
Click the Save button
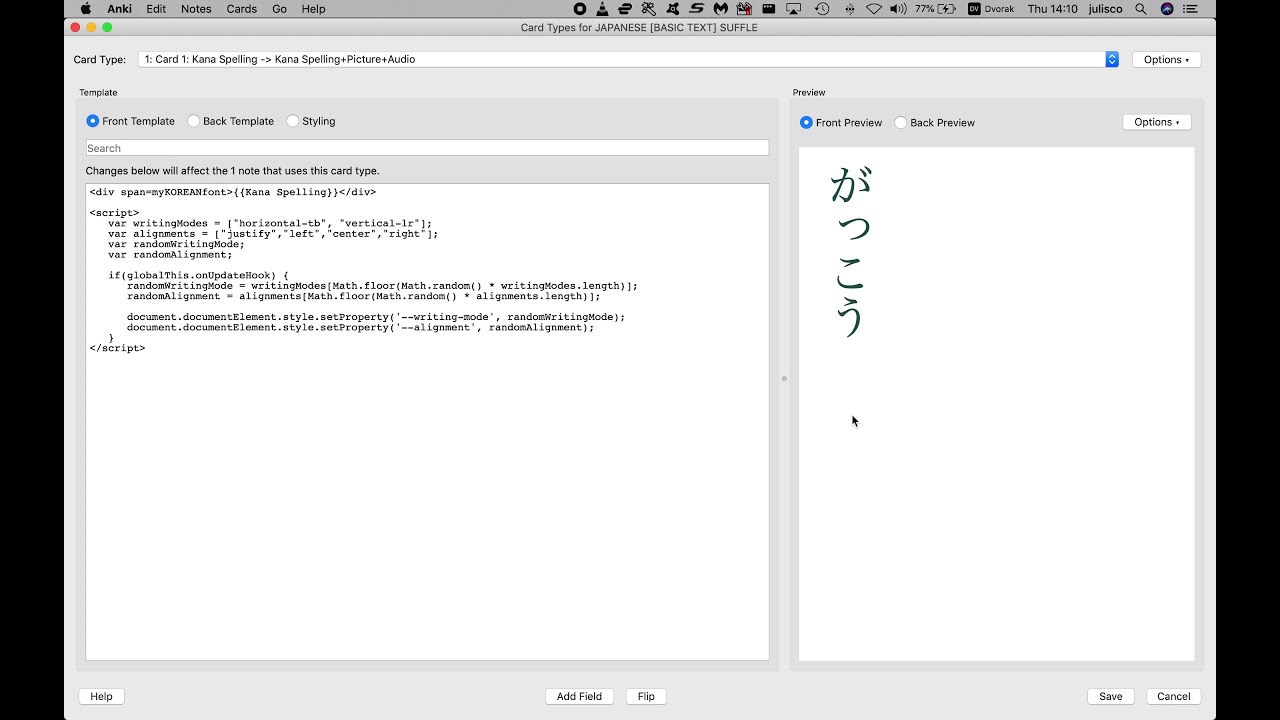[x=1110, y=696]
